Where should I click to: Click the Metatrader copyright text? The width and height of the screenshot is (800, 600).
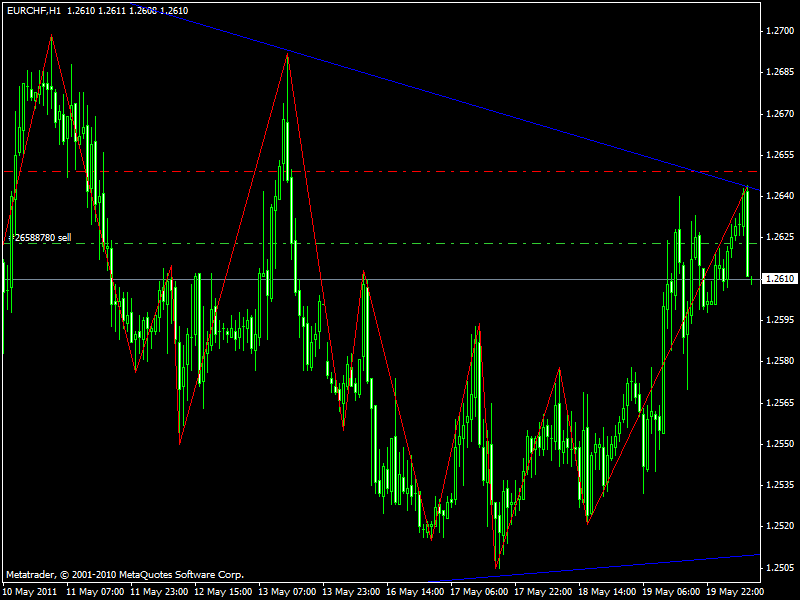(x=125, y=575)
